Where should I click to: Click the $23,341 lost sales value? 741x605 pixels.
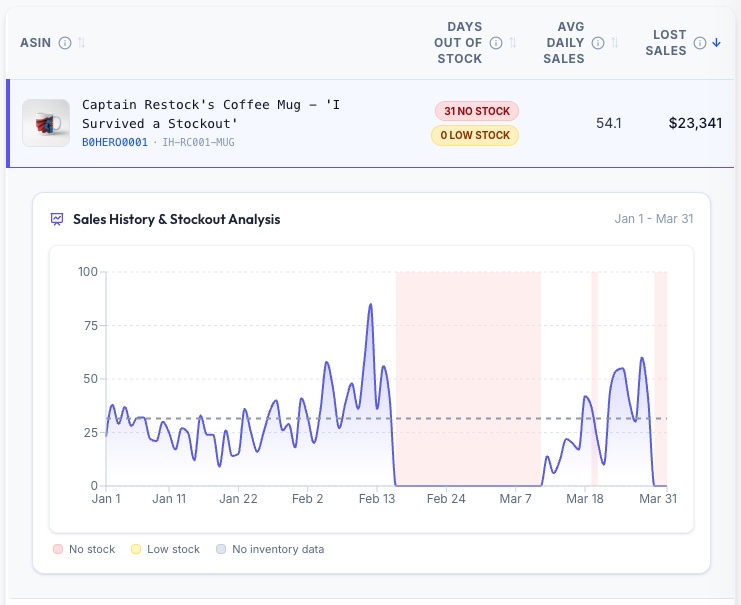point(695,123)
